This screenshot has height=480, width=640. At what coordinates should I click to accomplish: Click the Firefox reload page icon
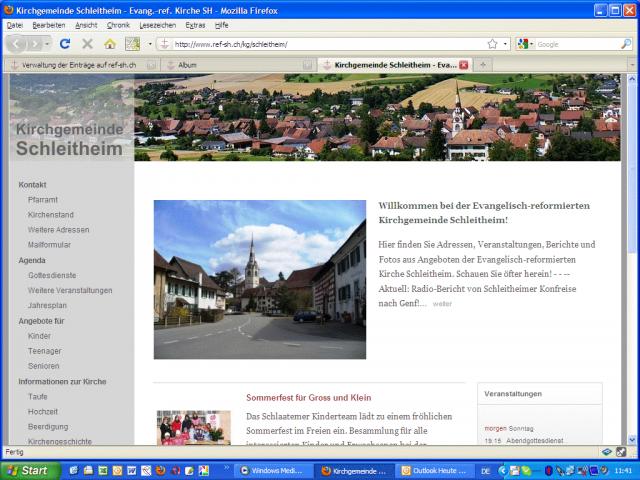point(65,44)
